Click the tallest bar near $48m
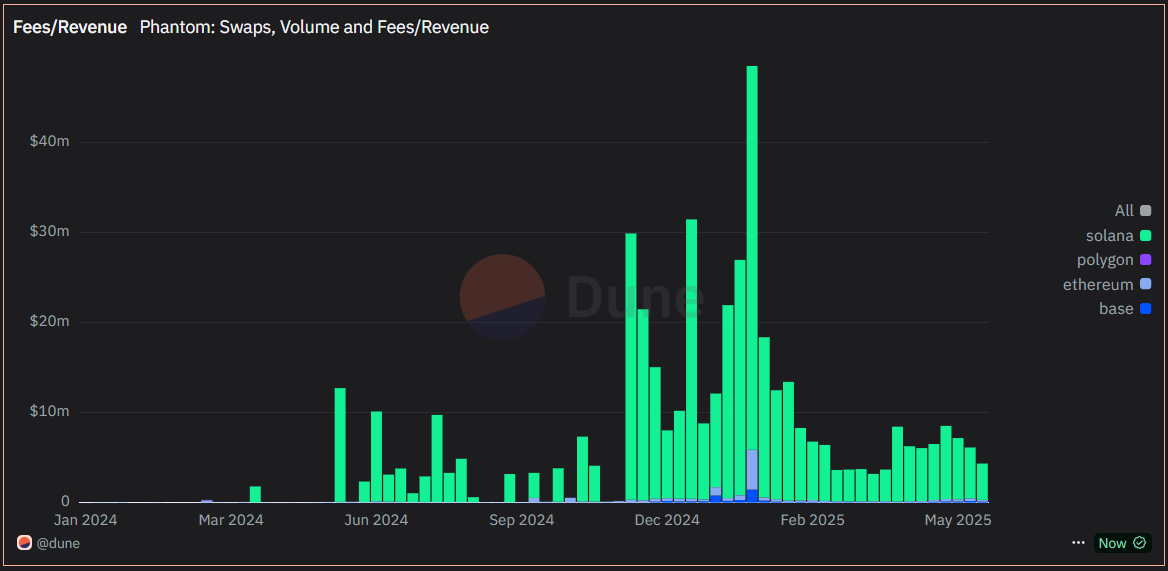The image size is (1168, 571). pos(752,284)
